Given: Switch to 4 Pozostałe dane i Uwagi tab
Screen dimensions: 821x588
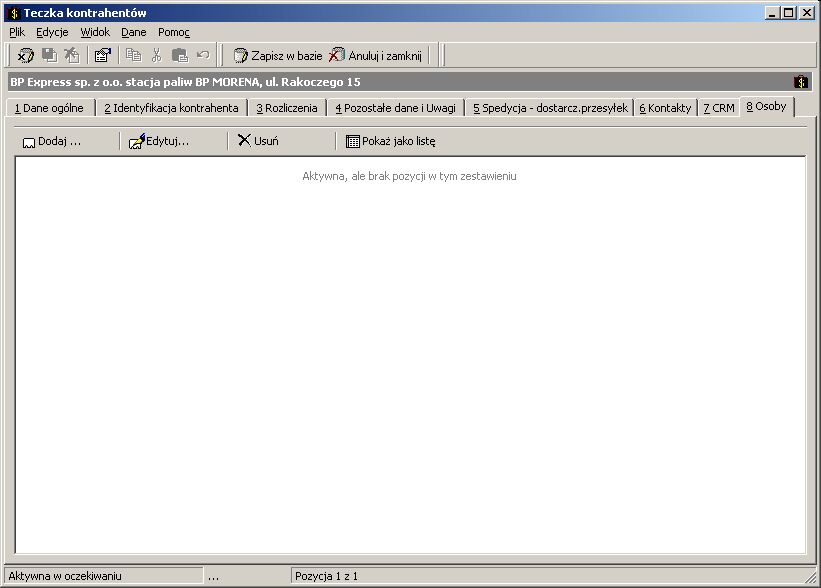Looking at the screenshot, I should 395,108.
